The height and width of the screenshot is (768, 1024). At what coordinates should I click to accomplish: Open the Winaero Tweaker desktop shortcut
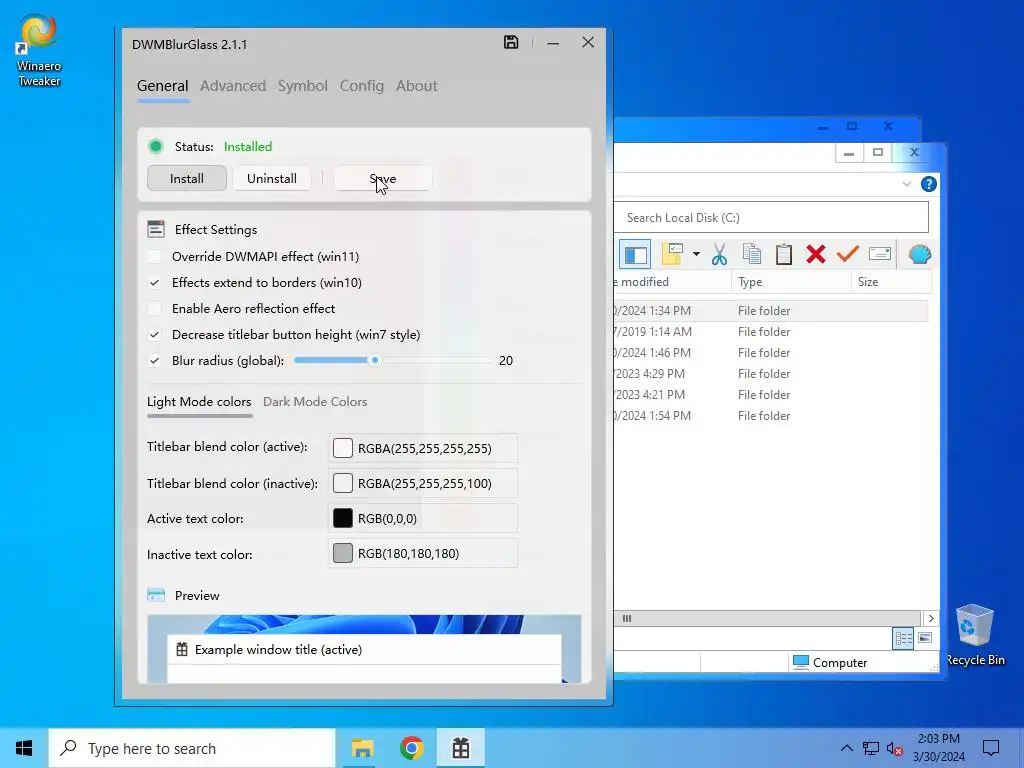(39, 51)
